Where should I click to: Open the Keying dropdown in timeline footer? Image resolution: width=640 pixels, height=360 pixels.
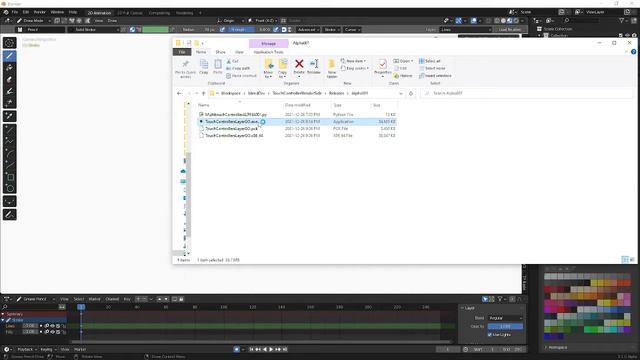pyautogui.click(x=48, y=349)
